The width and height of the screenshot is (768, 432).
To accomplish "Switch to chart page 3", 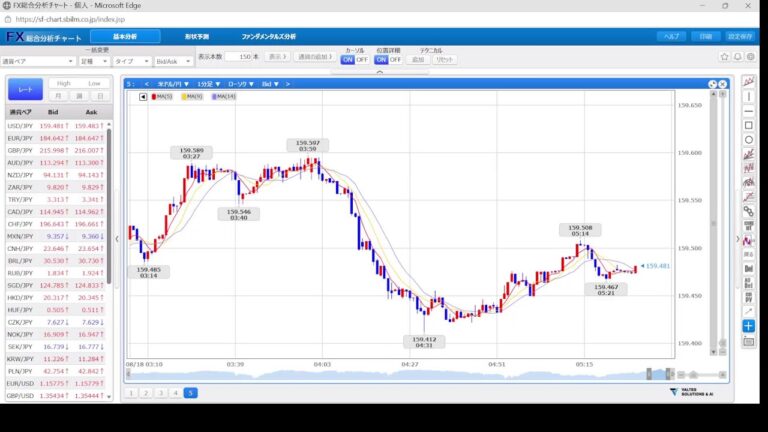I will coord(161,393).
